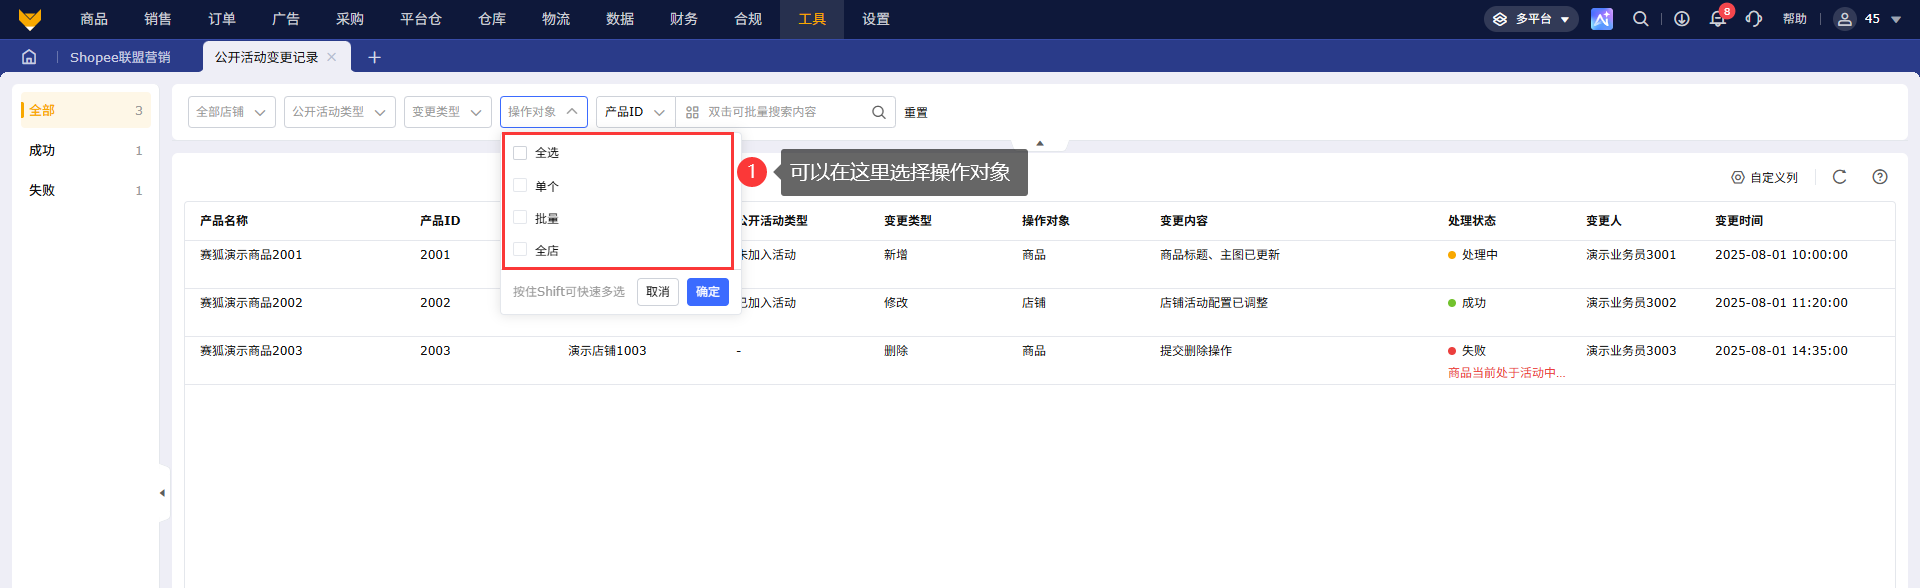1920x588 pixels.
Task: Collapse the filter panel arrow
Action: pyautogui.click(x=1040, y=144)
